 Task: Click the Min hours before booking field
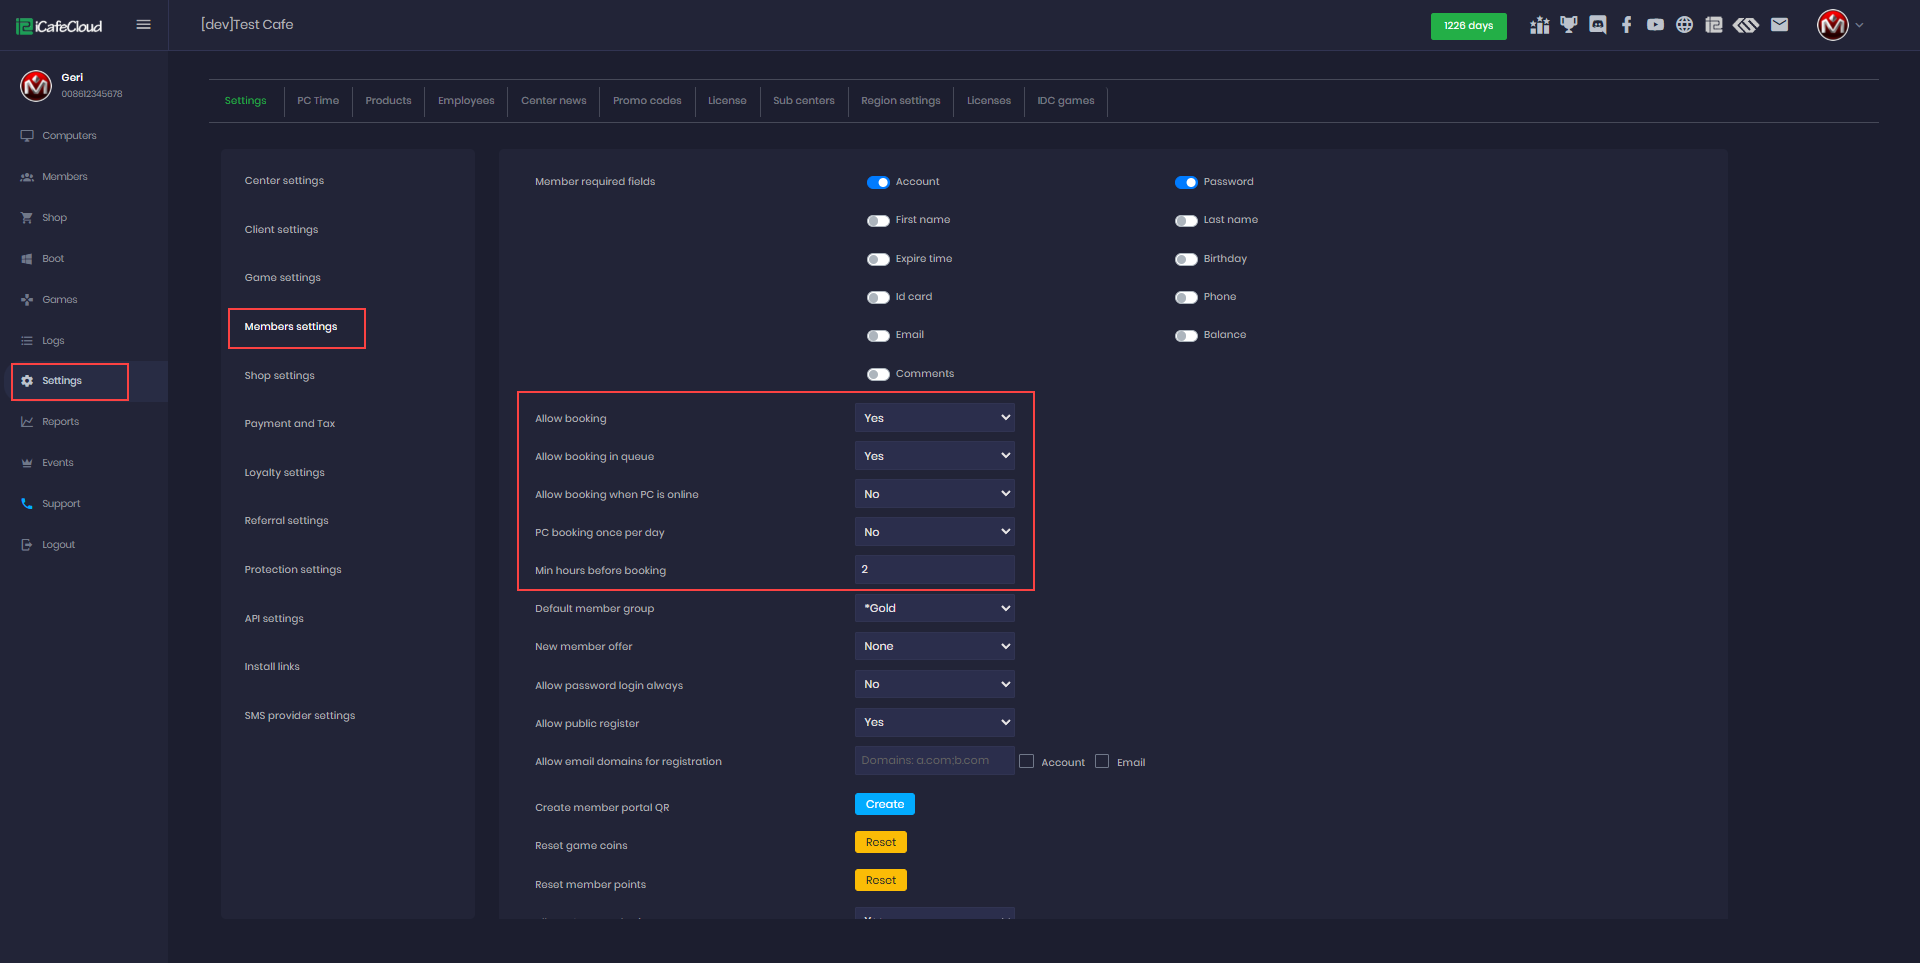point(934,570)
